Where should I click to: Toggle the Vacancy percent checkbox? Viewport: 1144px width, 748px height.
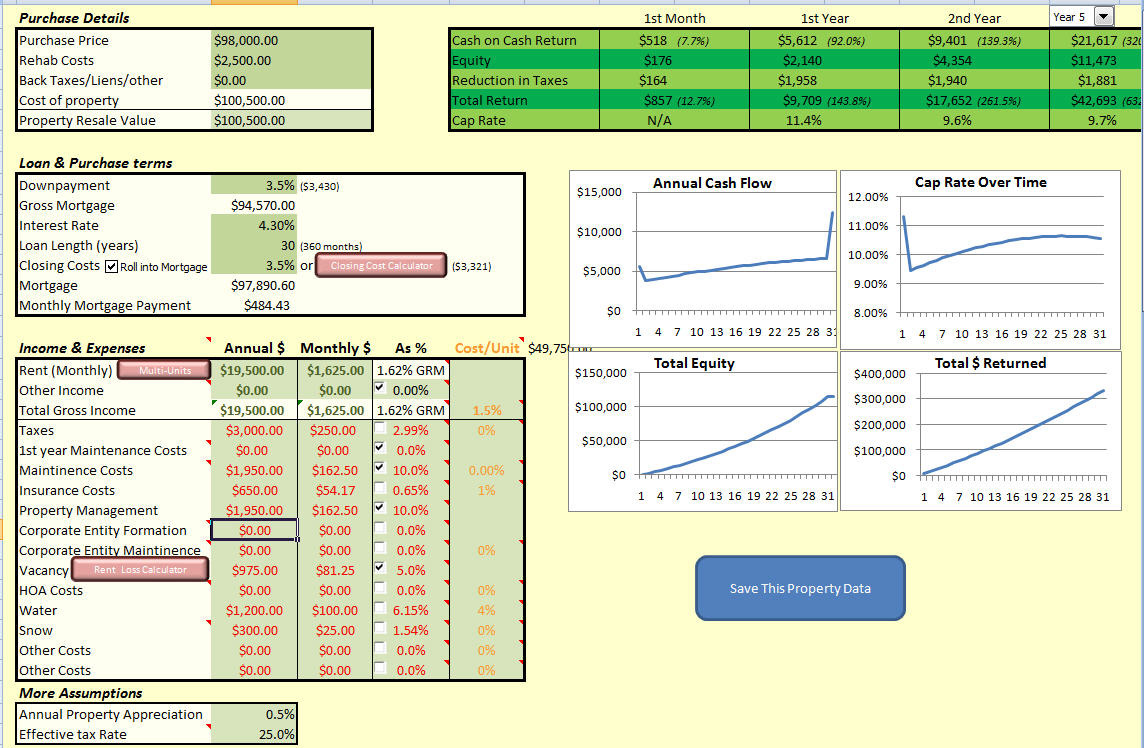tap(380, 567)
